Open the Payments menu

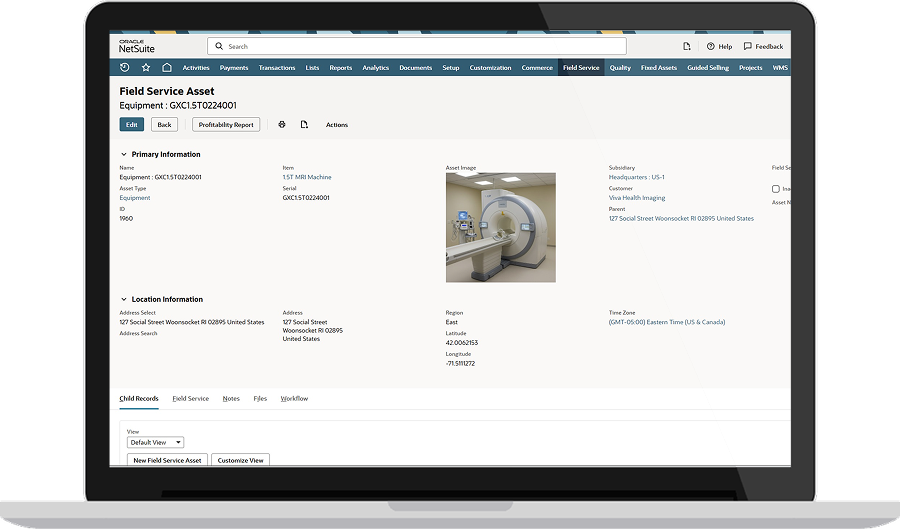click(x=234, y=68)
